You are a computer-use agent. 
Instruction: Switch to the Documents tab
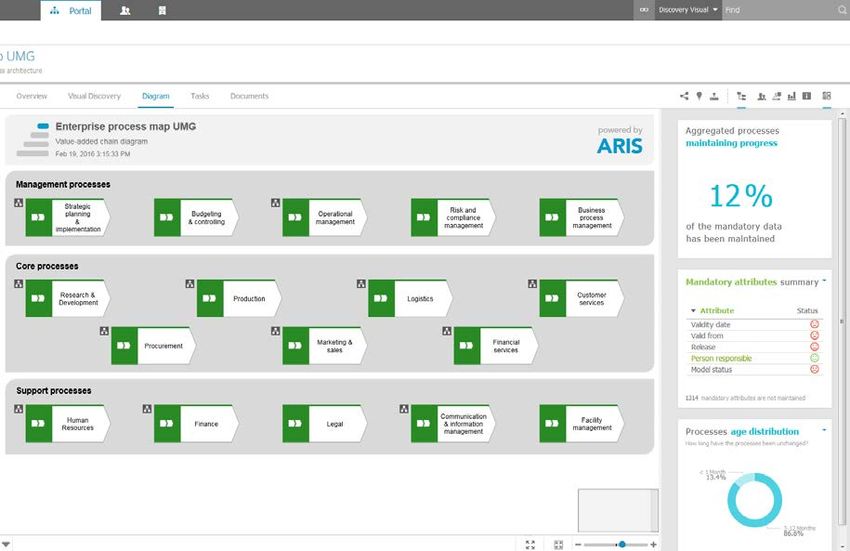pyautogui.click(x=249, y=96)
